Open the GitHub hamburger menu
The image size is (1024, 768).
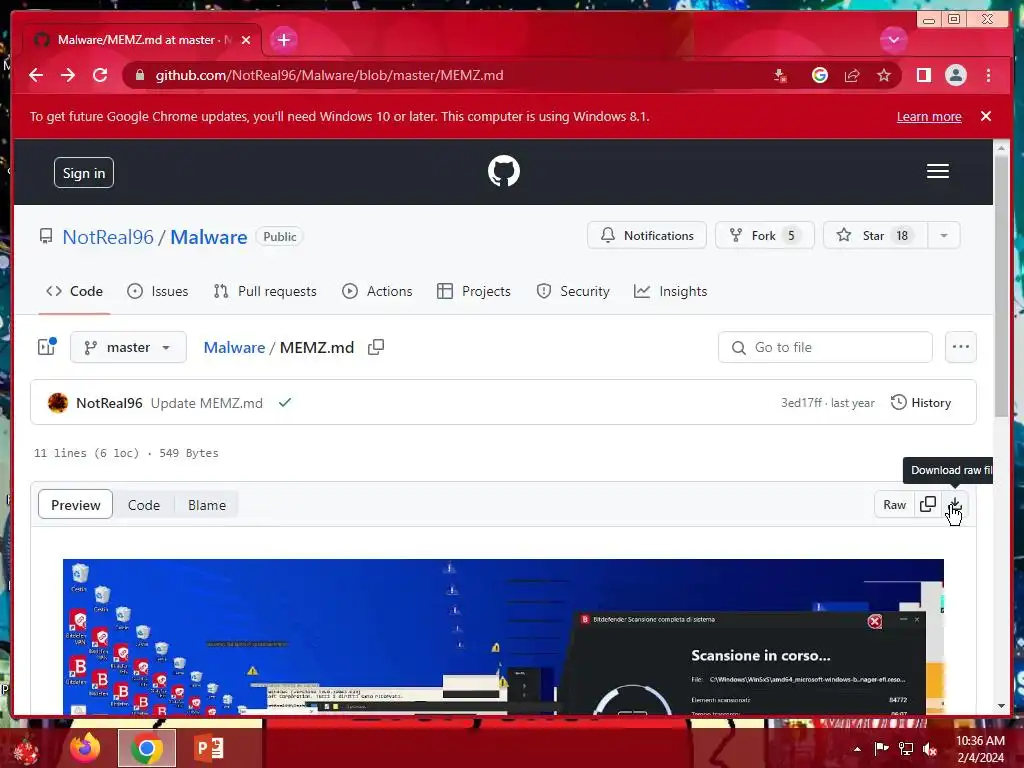[937, 171]
